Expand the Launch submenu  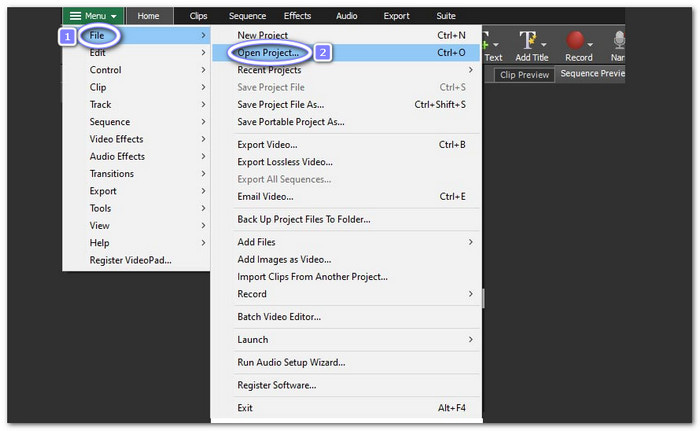coord(346,340)
